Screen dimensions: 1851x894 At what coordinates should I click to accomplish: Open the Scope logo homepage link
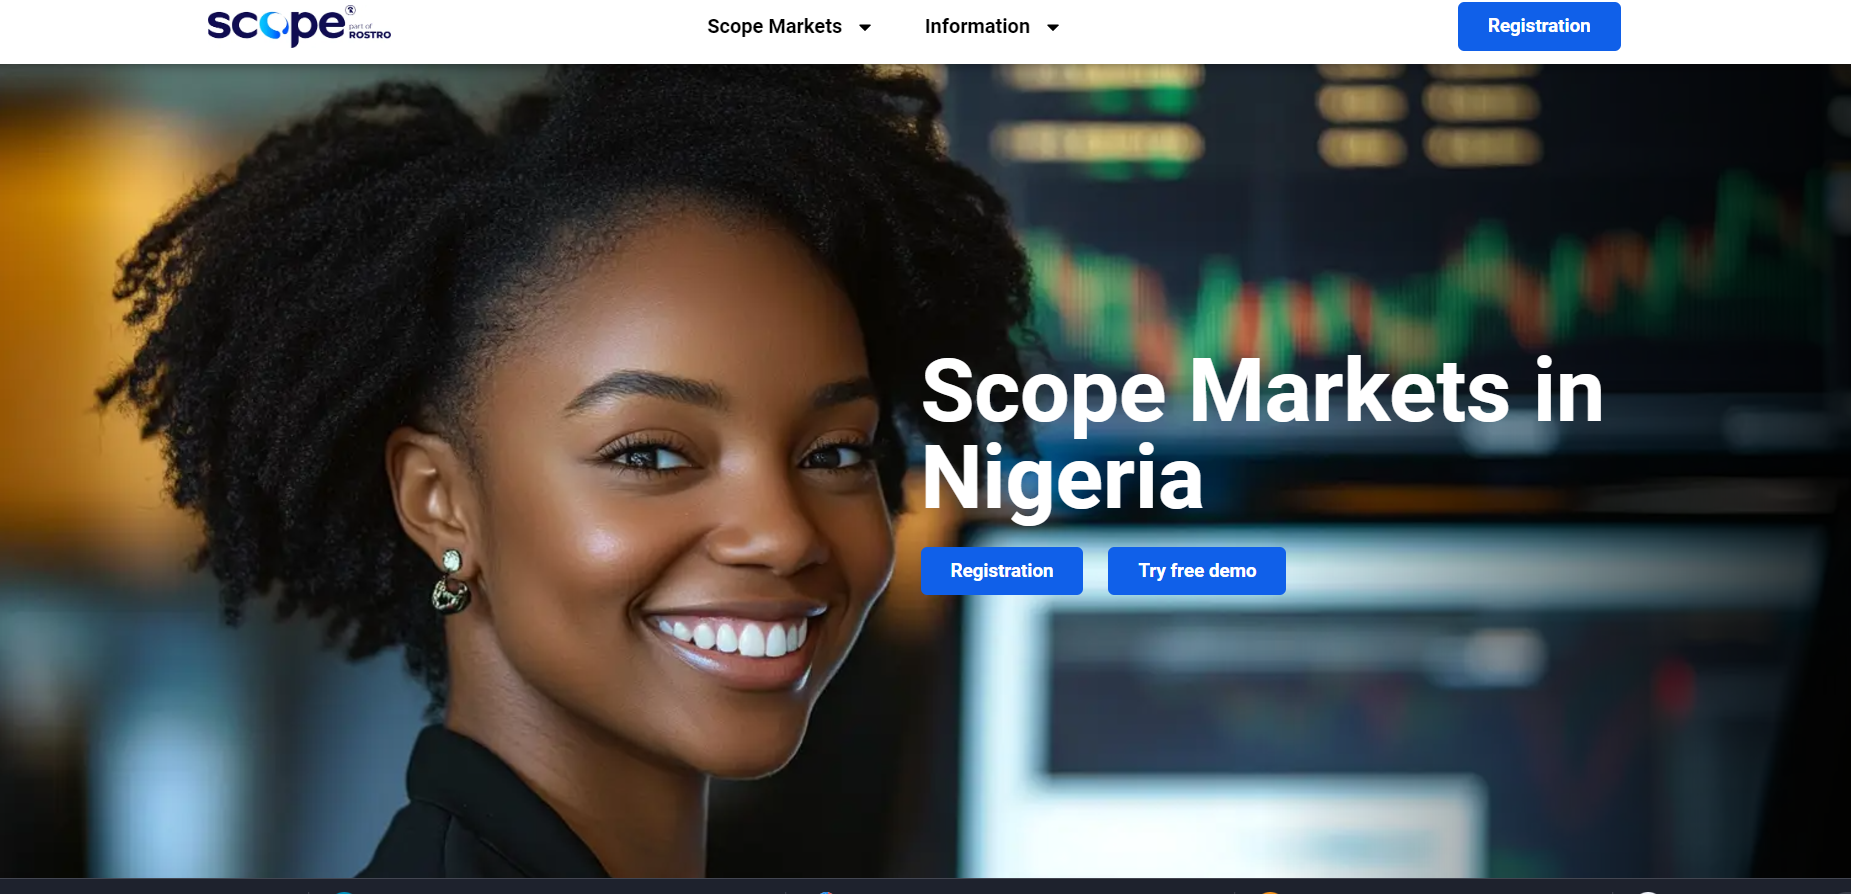[298, 26]
